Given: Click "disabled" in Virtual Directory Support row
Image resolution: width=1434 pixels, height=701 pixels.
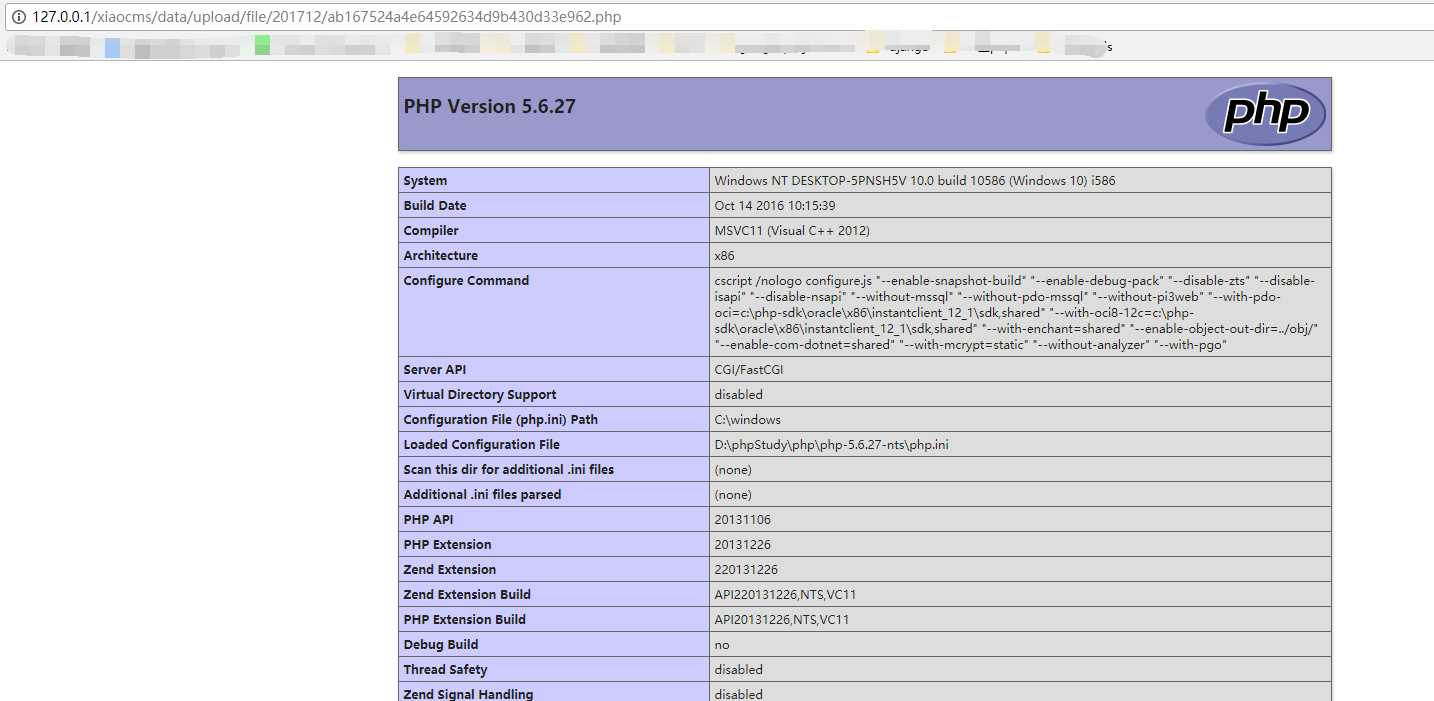Looking at the screenshot, I should (x=738, y=395).
